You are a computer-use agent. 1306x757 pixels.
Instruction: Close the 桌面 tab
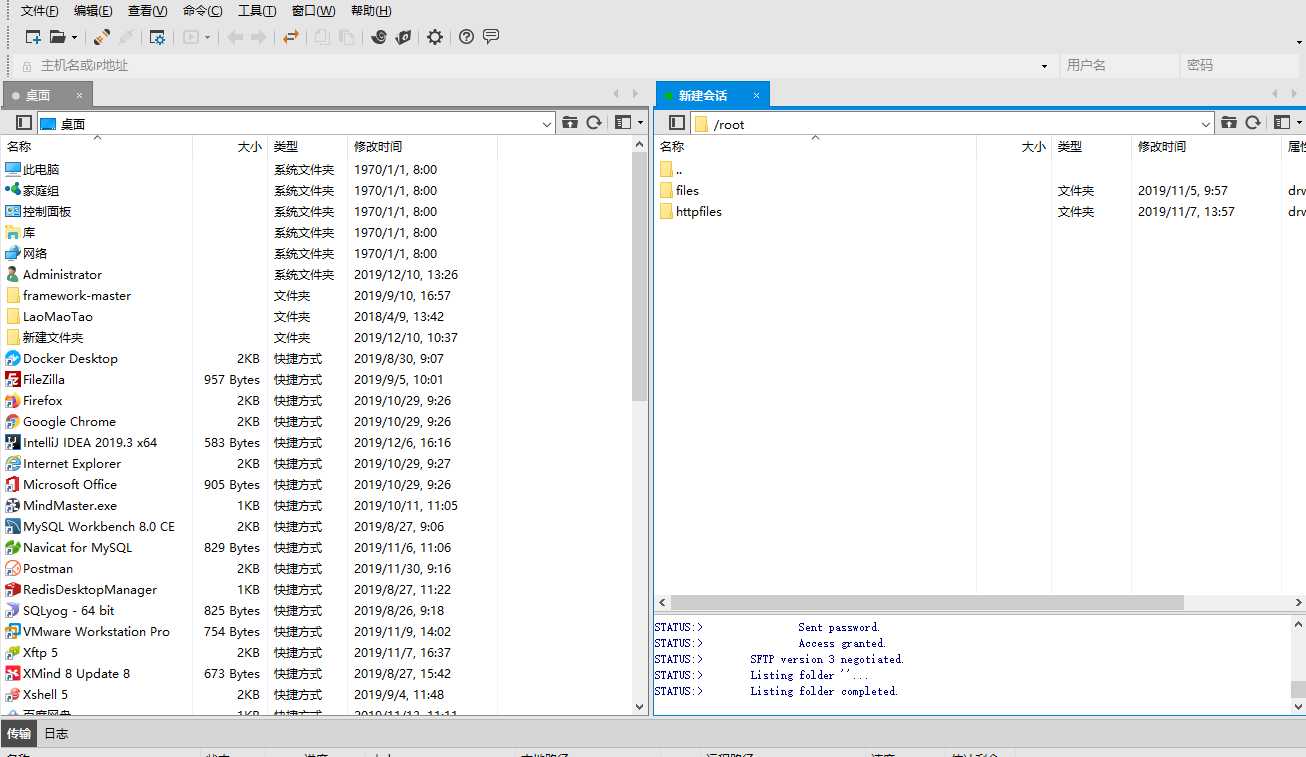click(80, 96)
